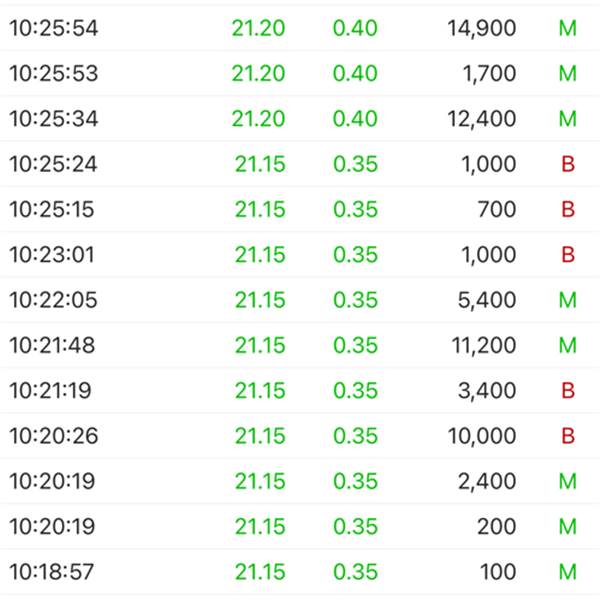Click the B marker at 10:21:19

click(x=568, y=390)
